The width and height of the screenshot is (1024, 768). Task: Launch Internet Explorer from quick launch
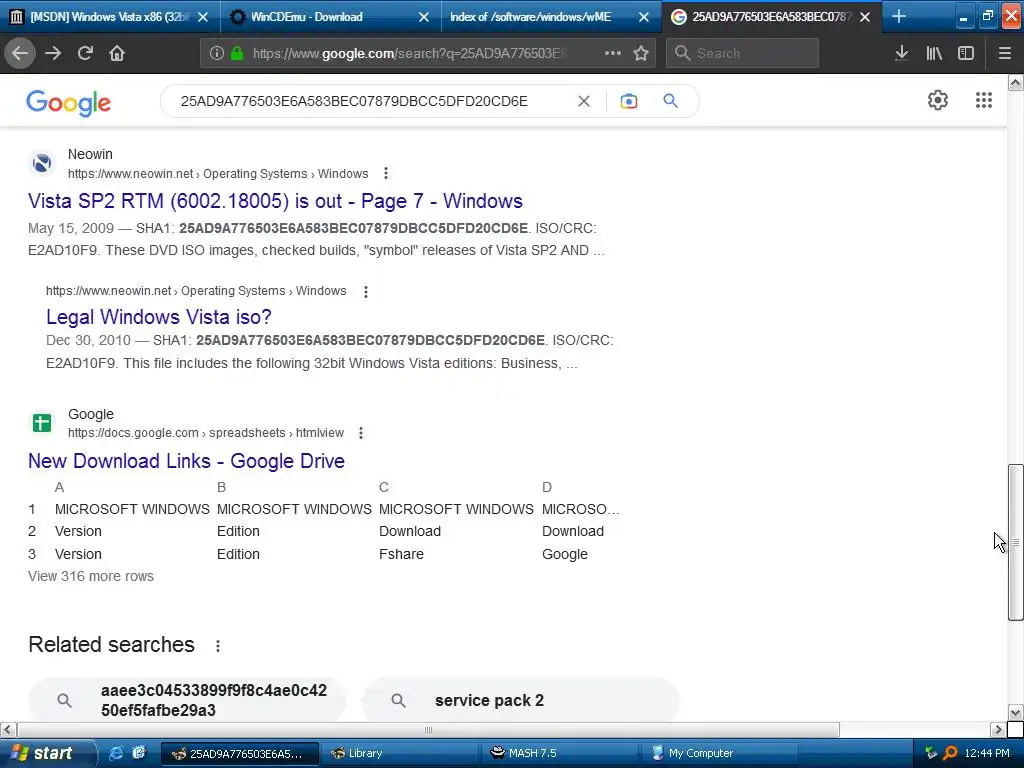(116, 753)
